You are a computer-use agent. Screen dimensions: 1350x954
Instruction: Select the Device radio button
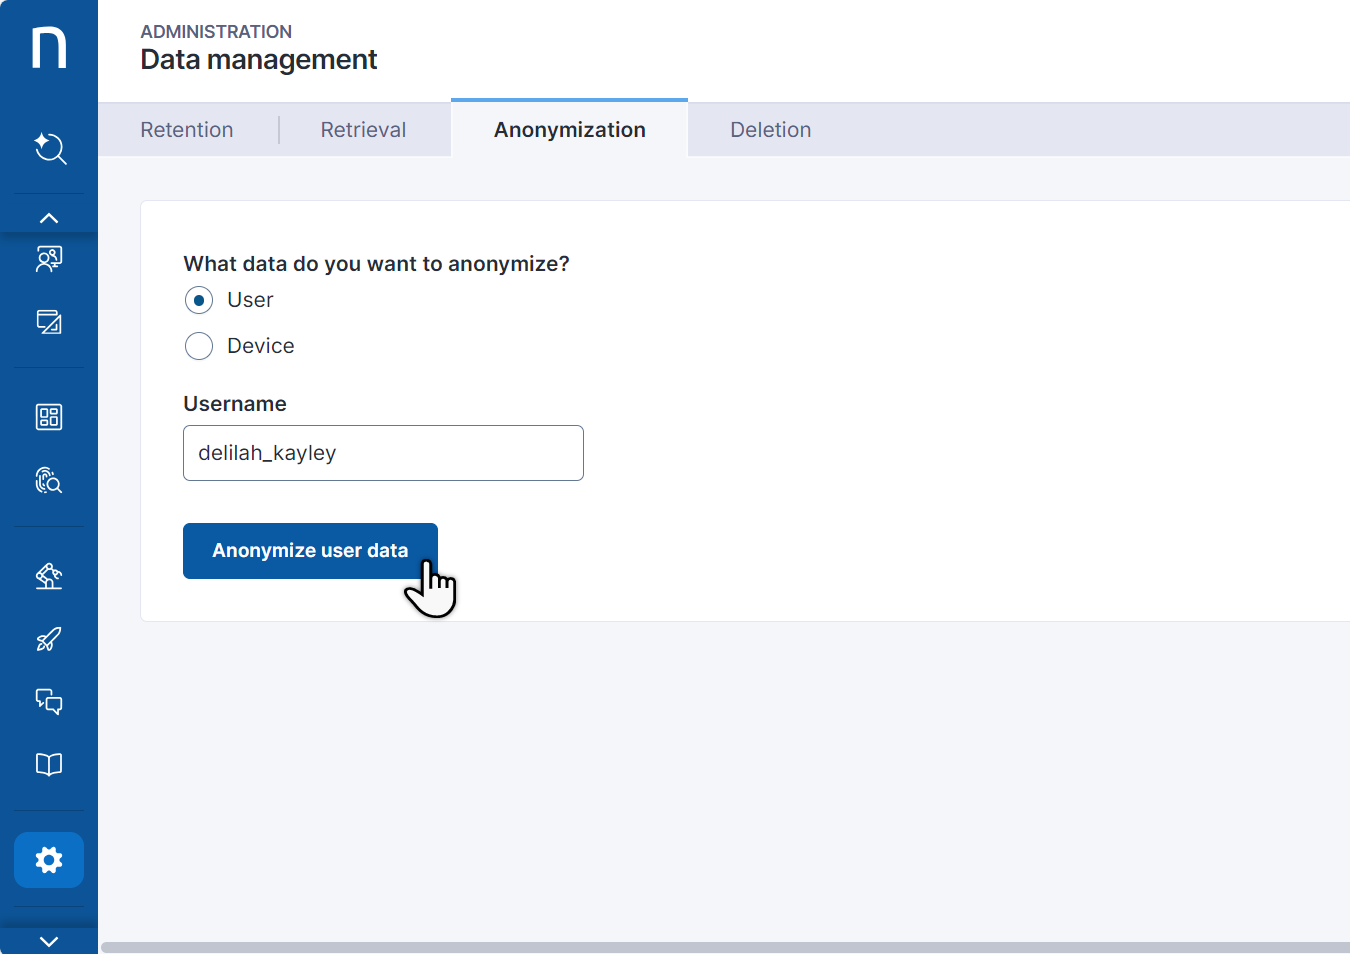199,346
